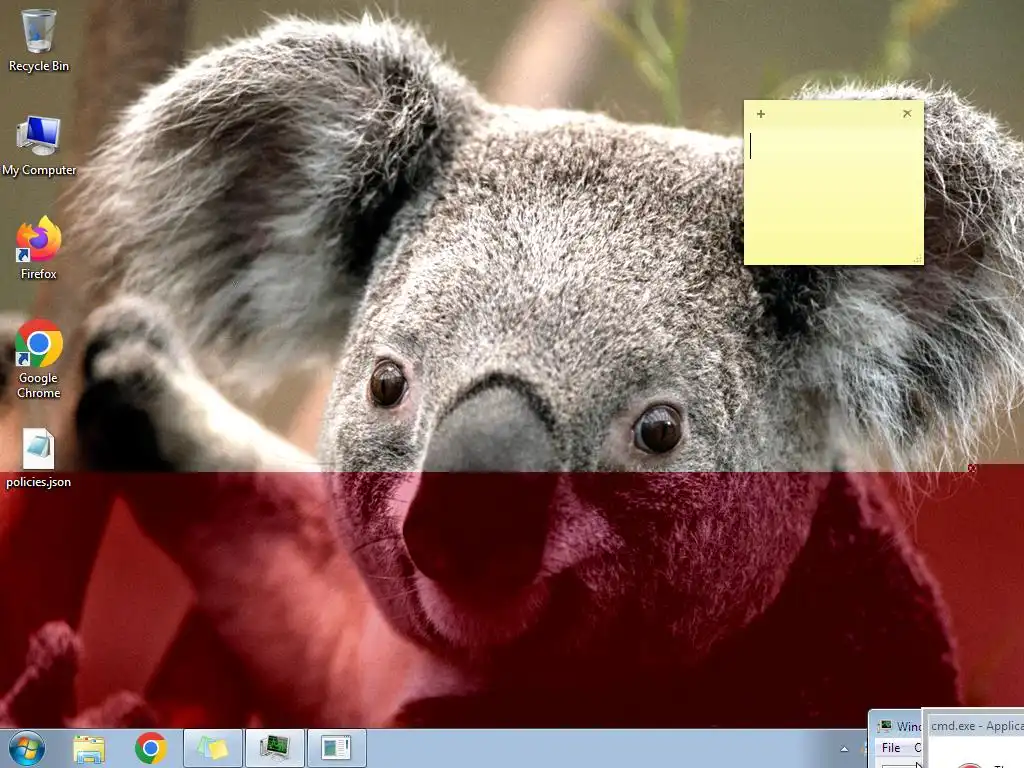1024x768 pixels.
Task: Show hidden system tray icons arrow
Action: point(844,749)
